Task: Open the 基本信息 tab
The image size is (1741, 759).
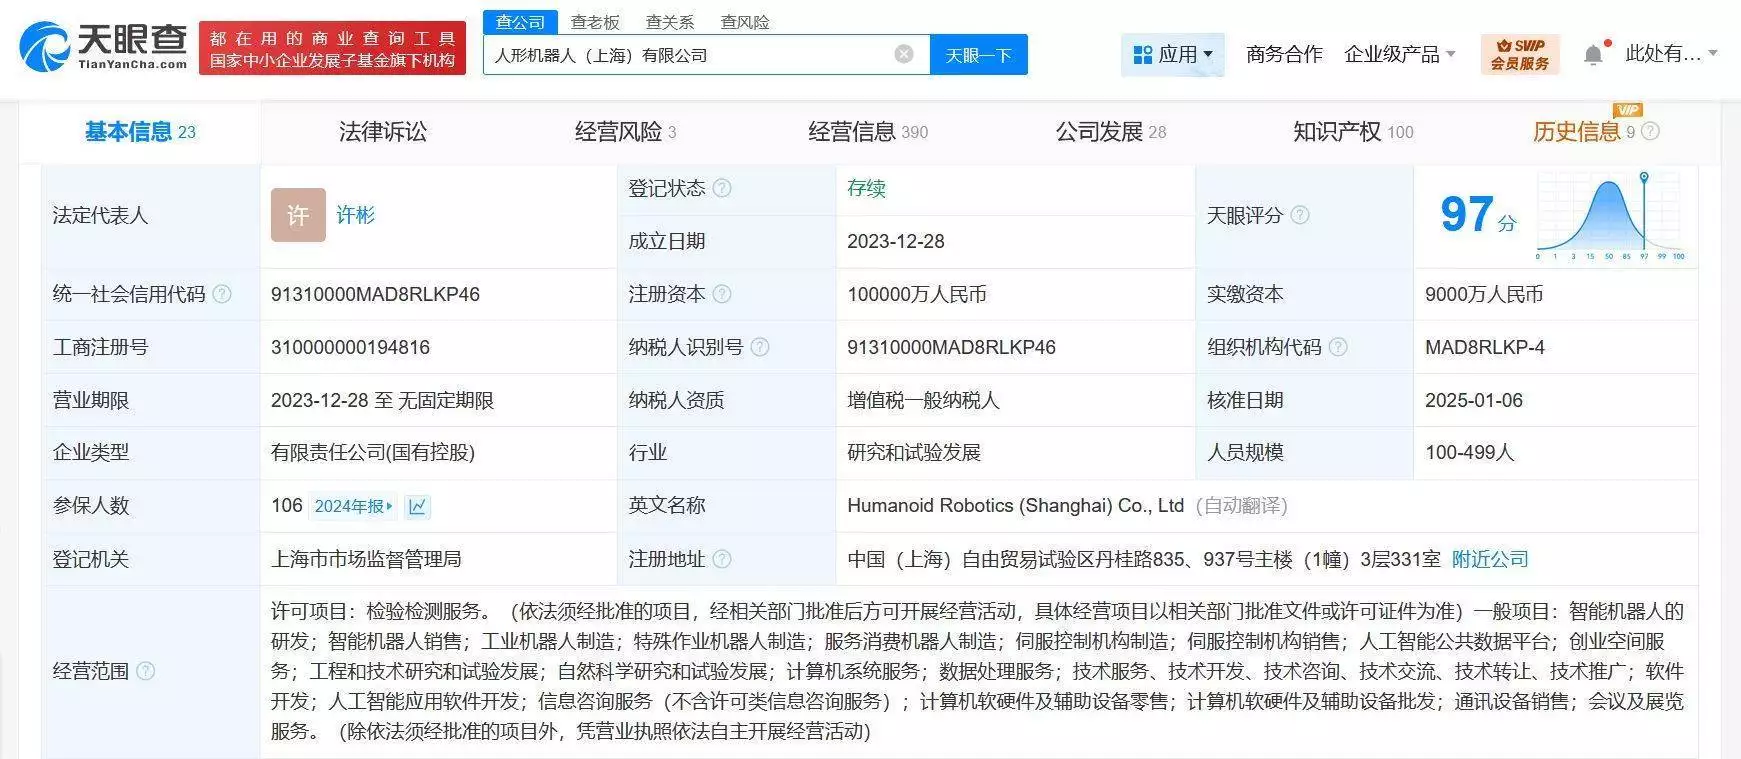Action: tap(140, 131)
